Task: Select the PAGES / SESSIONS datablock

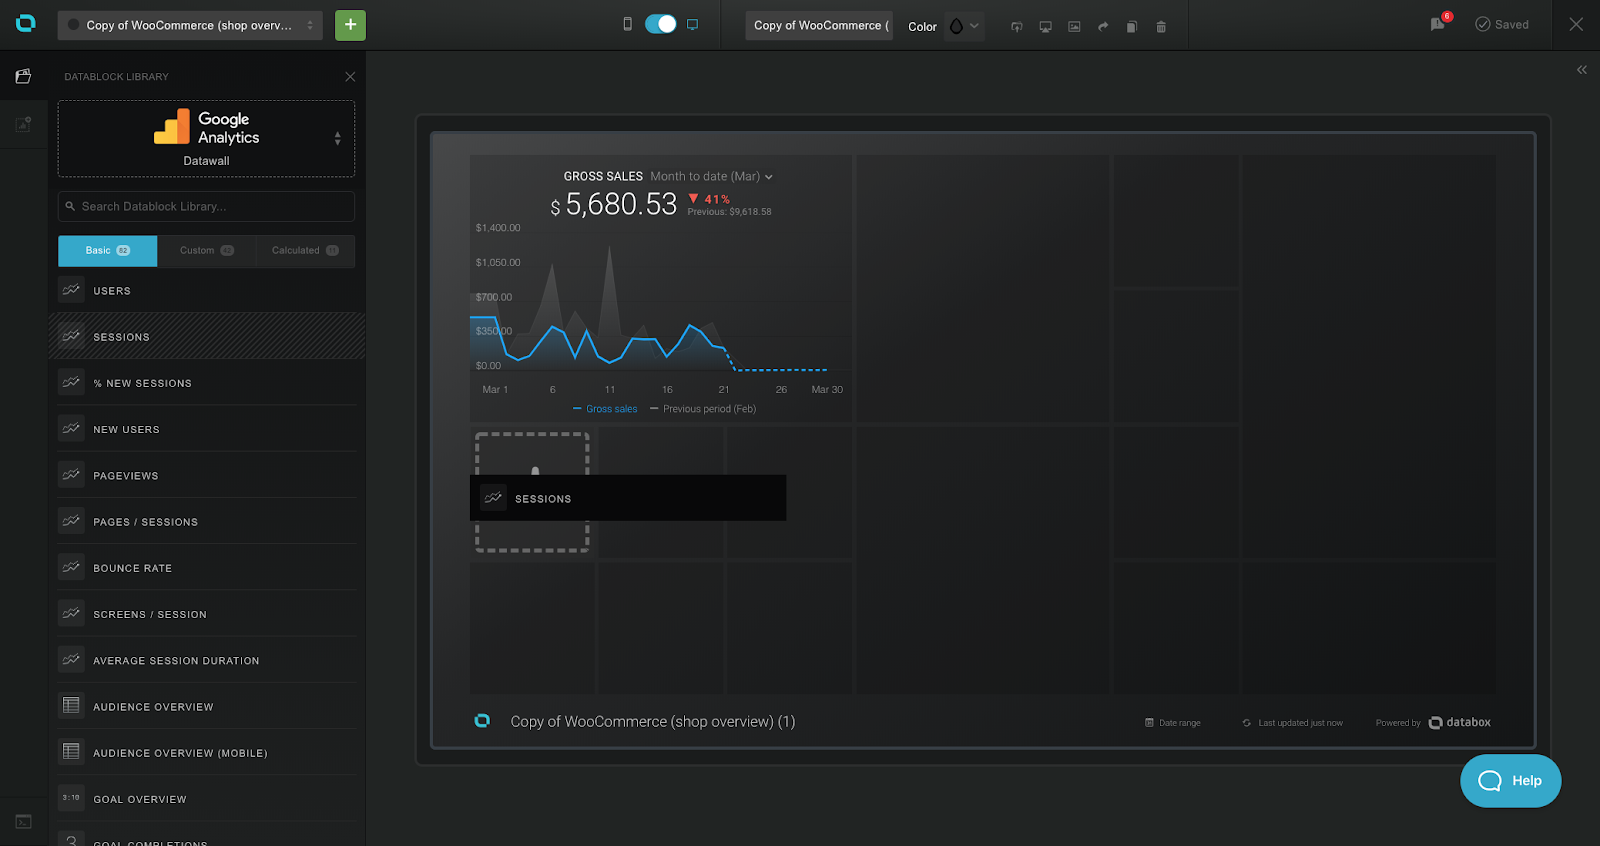Action: 206,522
